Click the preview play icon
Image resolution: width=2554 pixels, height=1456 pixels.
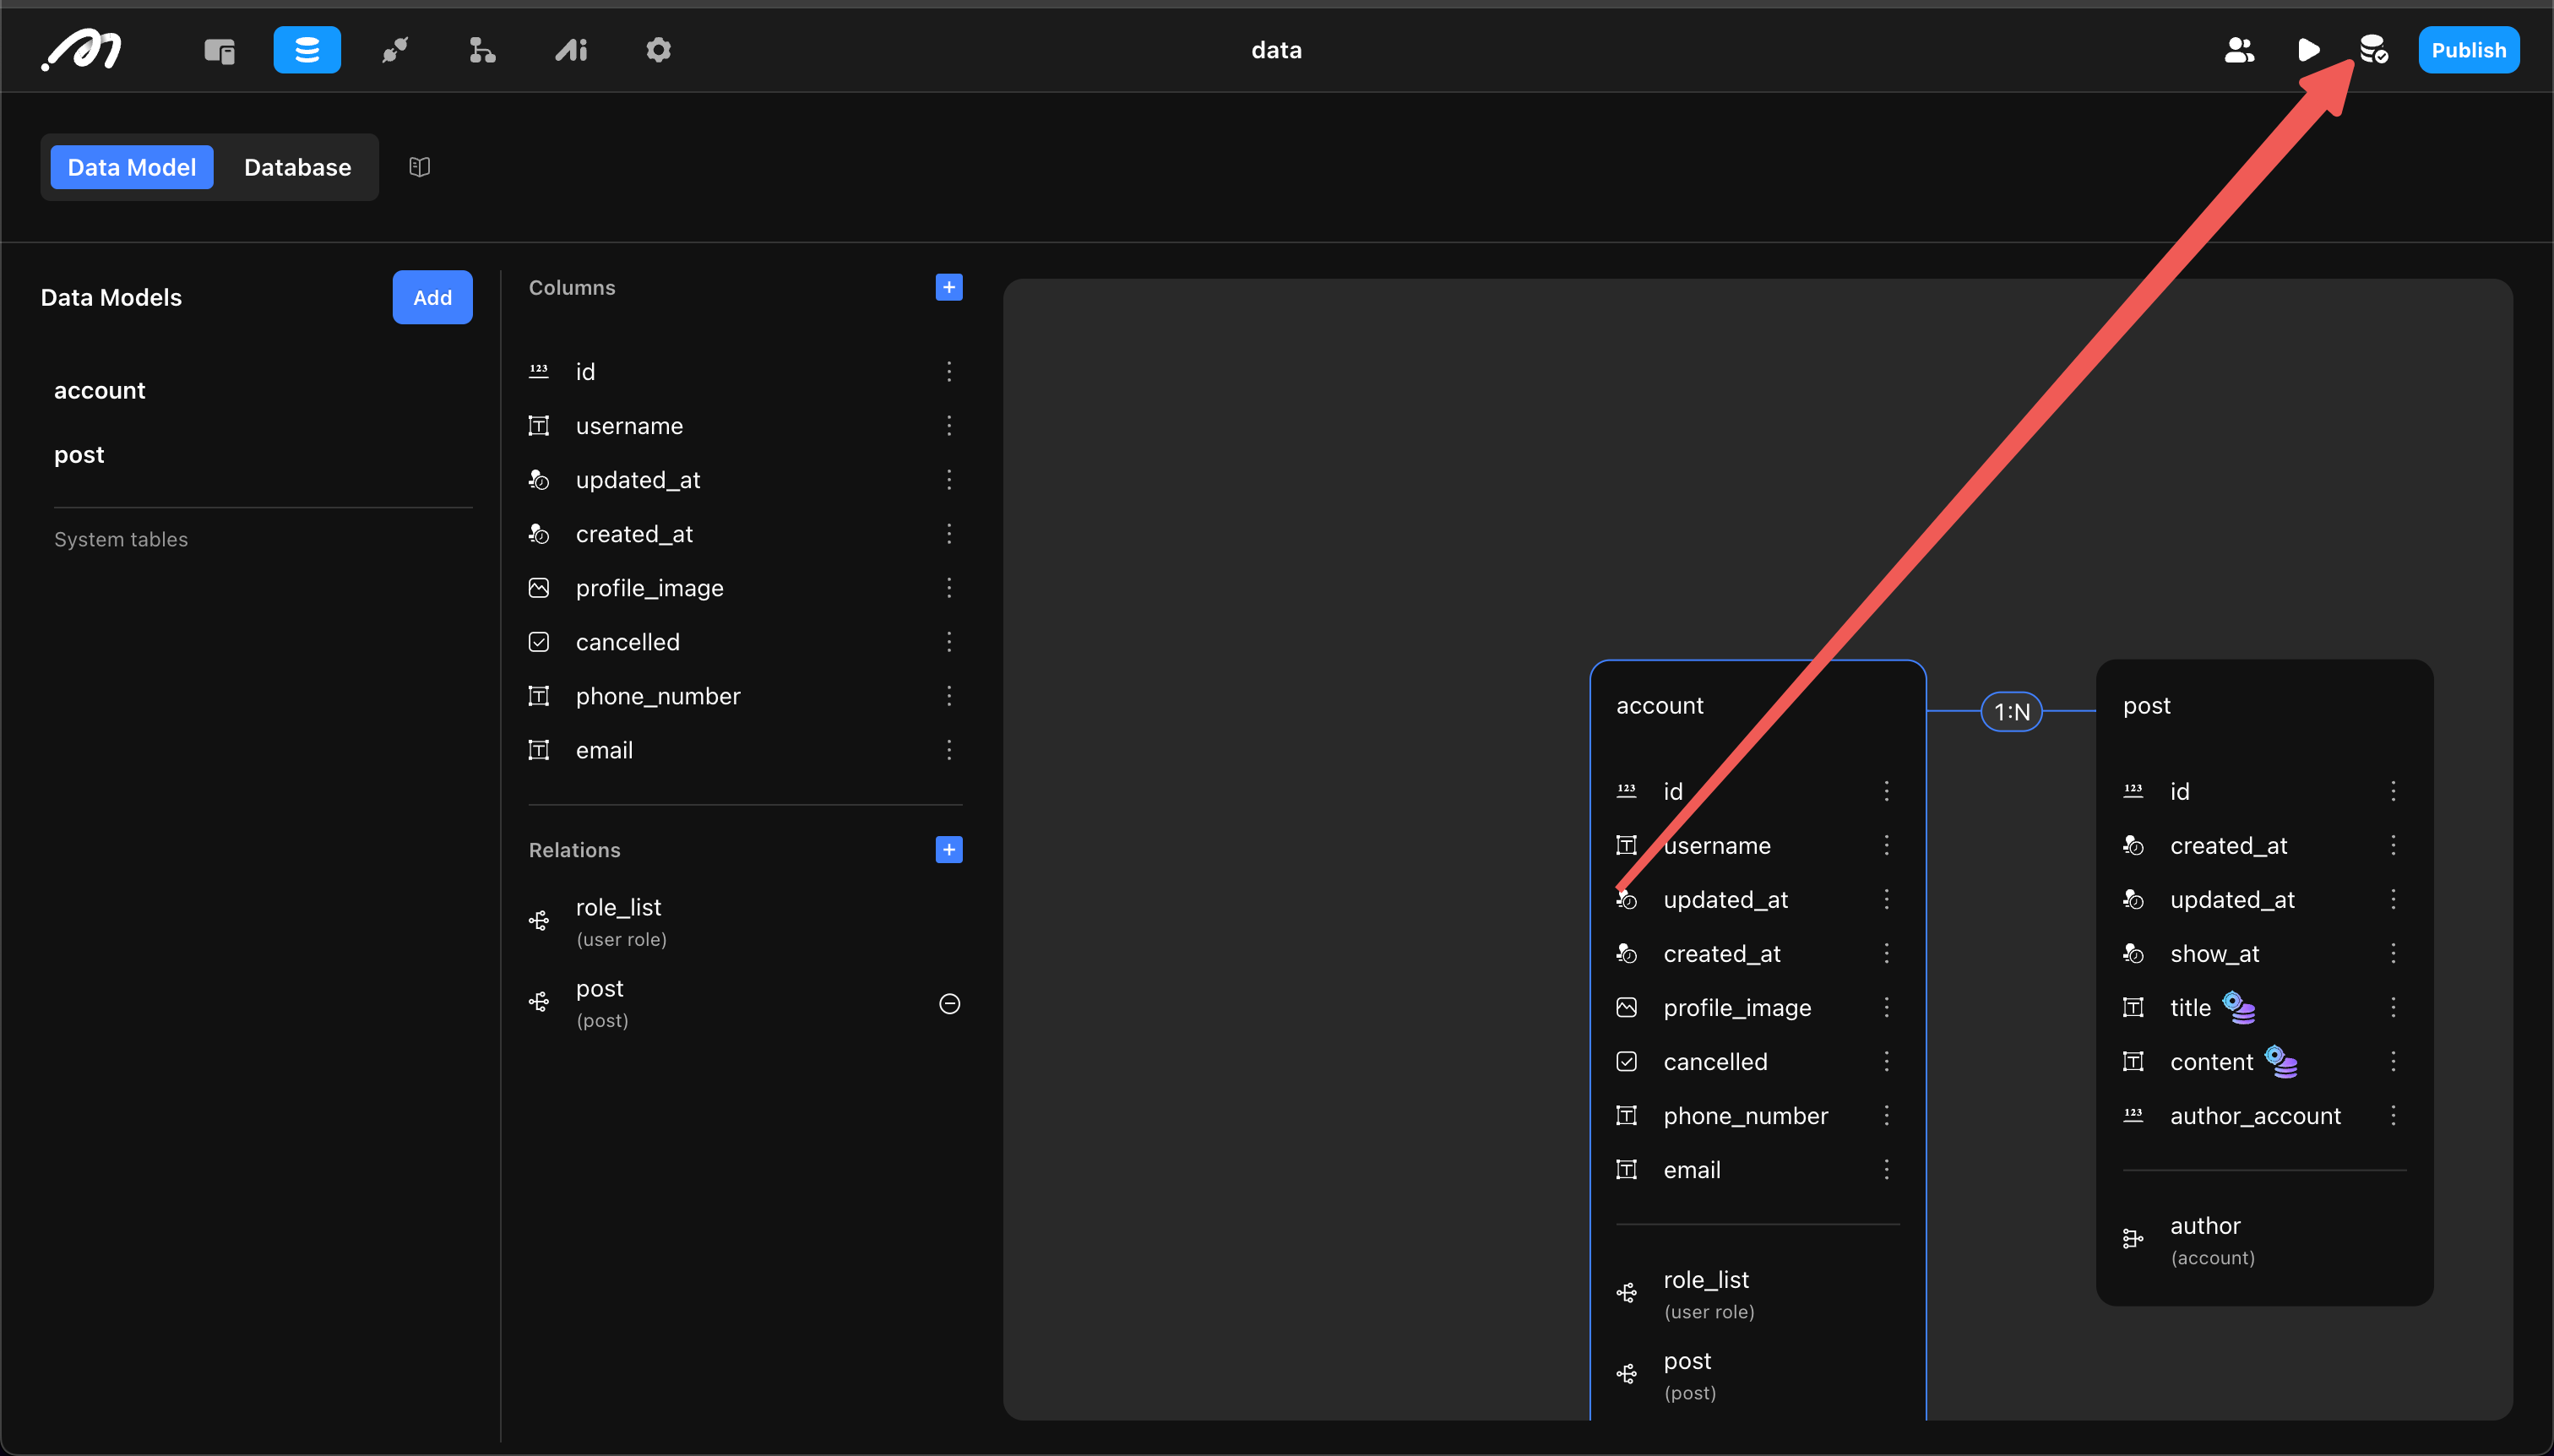pos(2308,50)
